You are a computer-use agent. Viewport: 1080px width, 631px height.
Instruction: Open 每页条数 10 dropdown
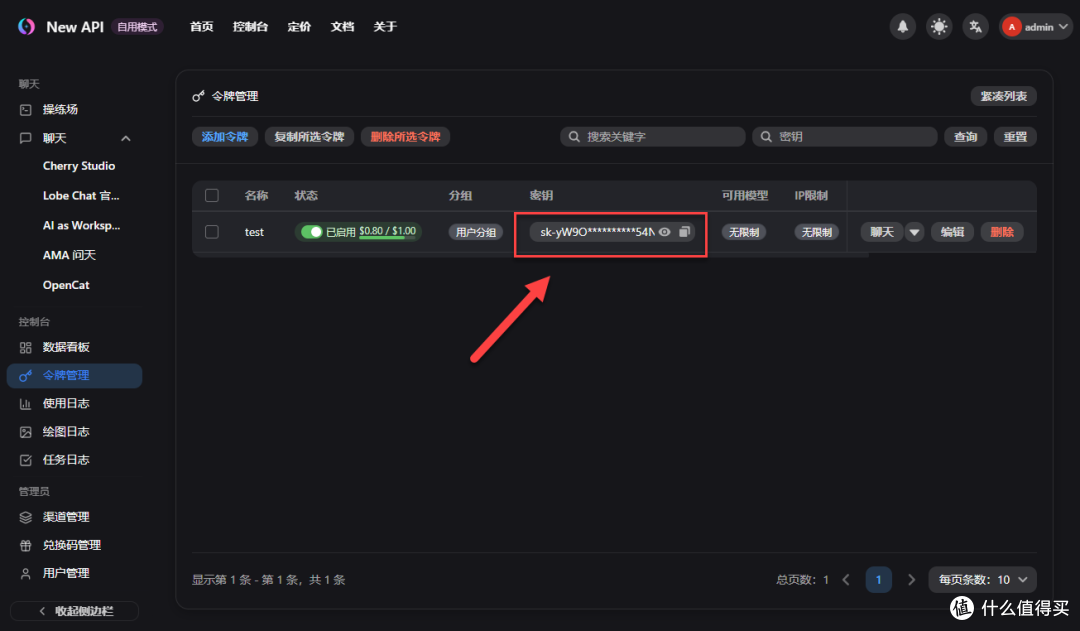(982, 580)
